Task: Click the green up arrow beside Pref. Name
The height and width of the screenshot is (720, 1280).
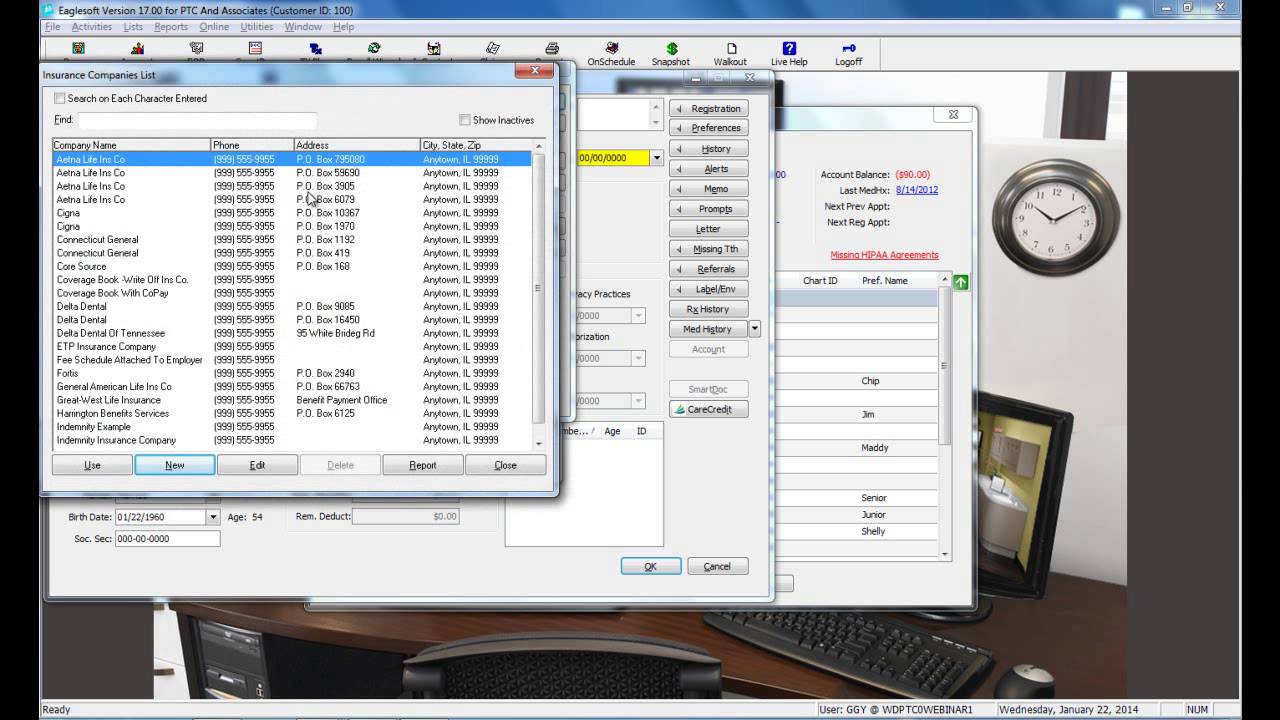Action: (961, 282)
